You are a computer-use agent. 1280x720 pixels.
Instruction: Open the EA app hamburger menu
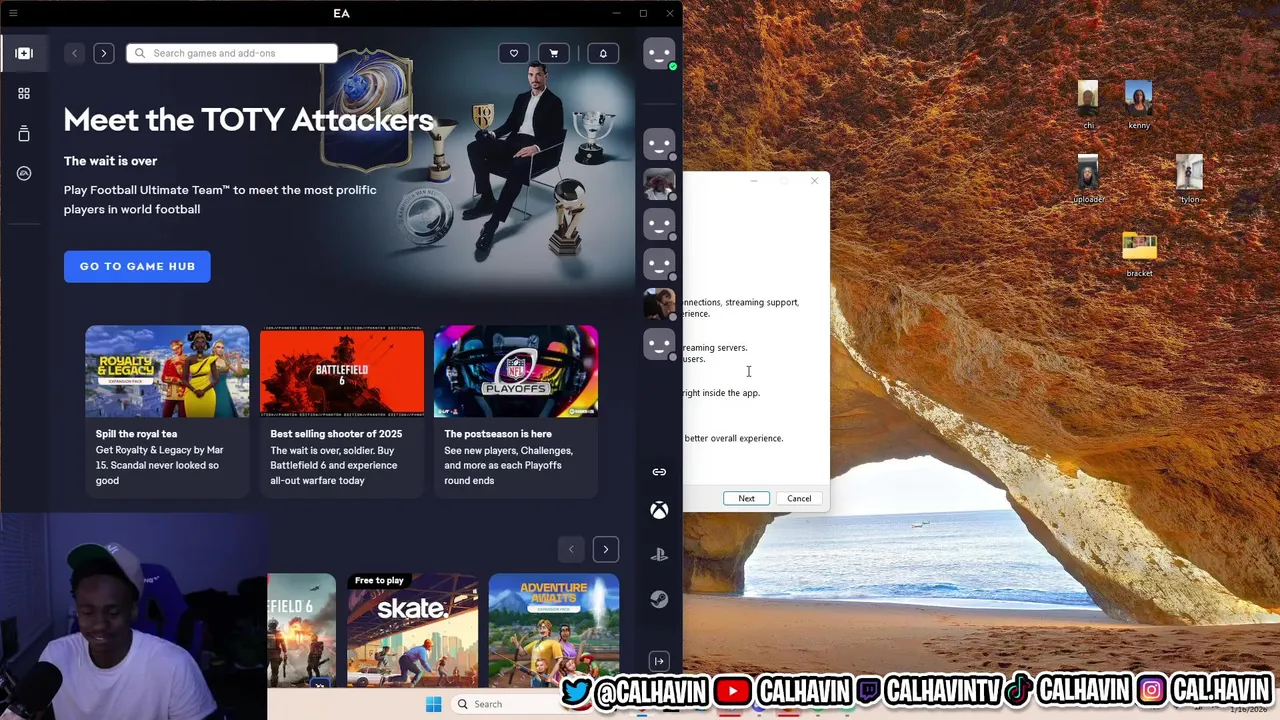pyautogui.click(x=13, y=13)
